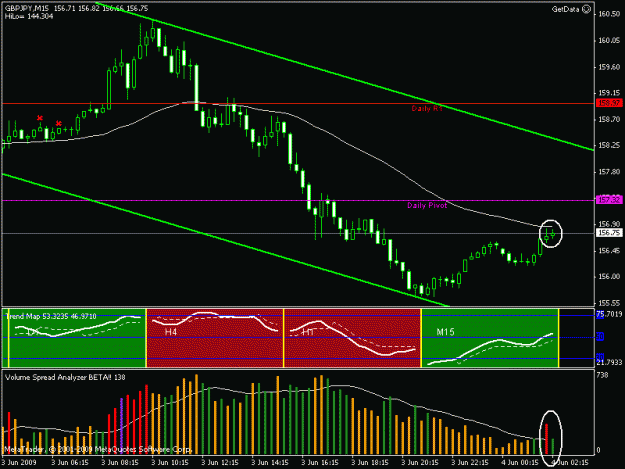Click the 3 Jun 14:15 time label
This screenshot has height=469, width=625.
pos(270,463)
